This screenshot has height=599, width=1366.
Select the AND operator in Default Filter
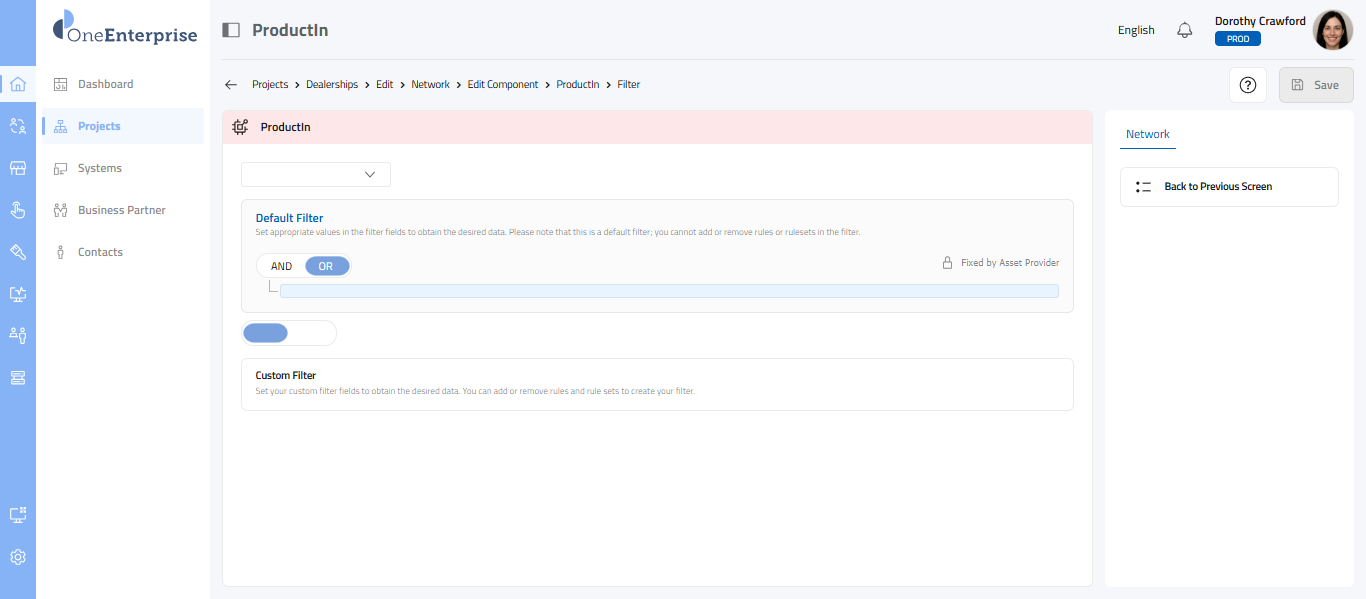coord(282,266)
